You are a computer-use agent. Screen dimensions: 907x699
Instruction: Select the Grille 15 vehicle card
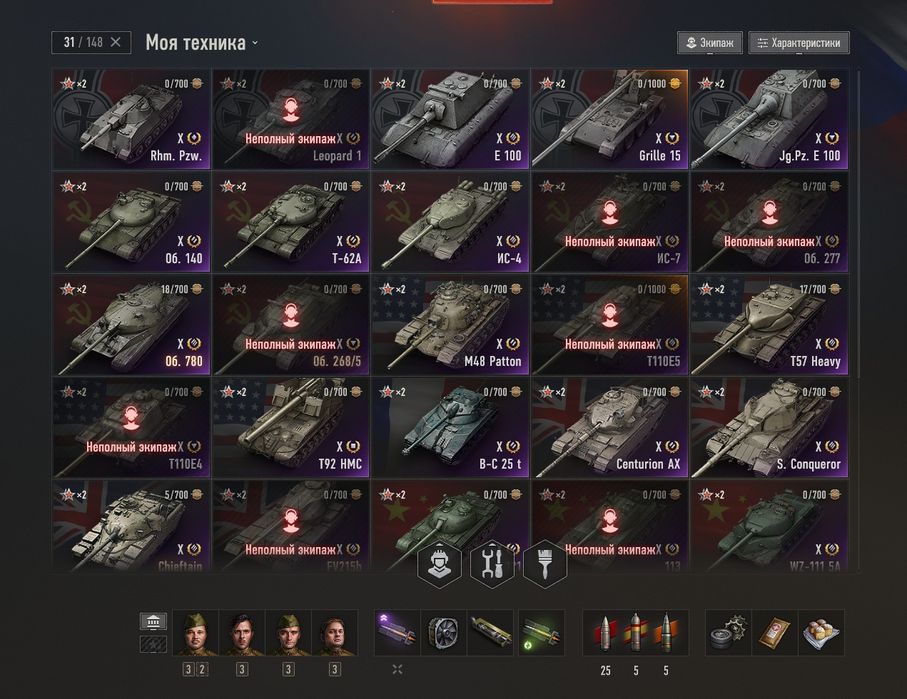point(610,119)
